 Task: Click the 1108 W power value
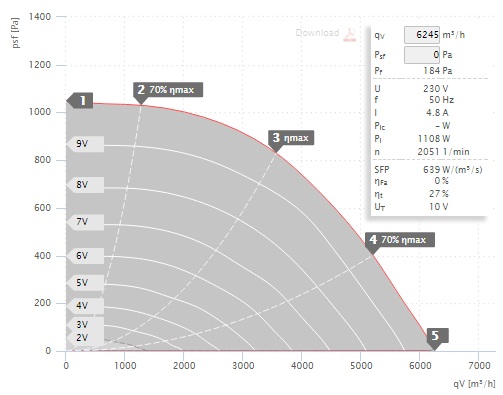tap(434, 139)
